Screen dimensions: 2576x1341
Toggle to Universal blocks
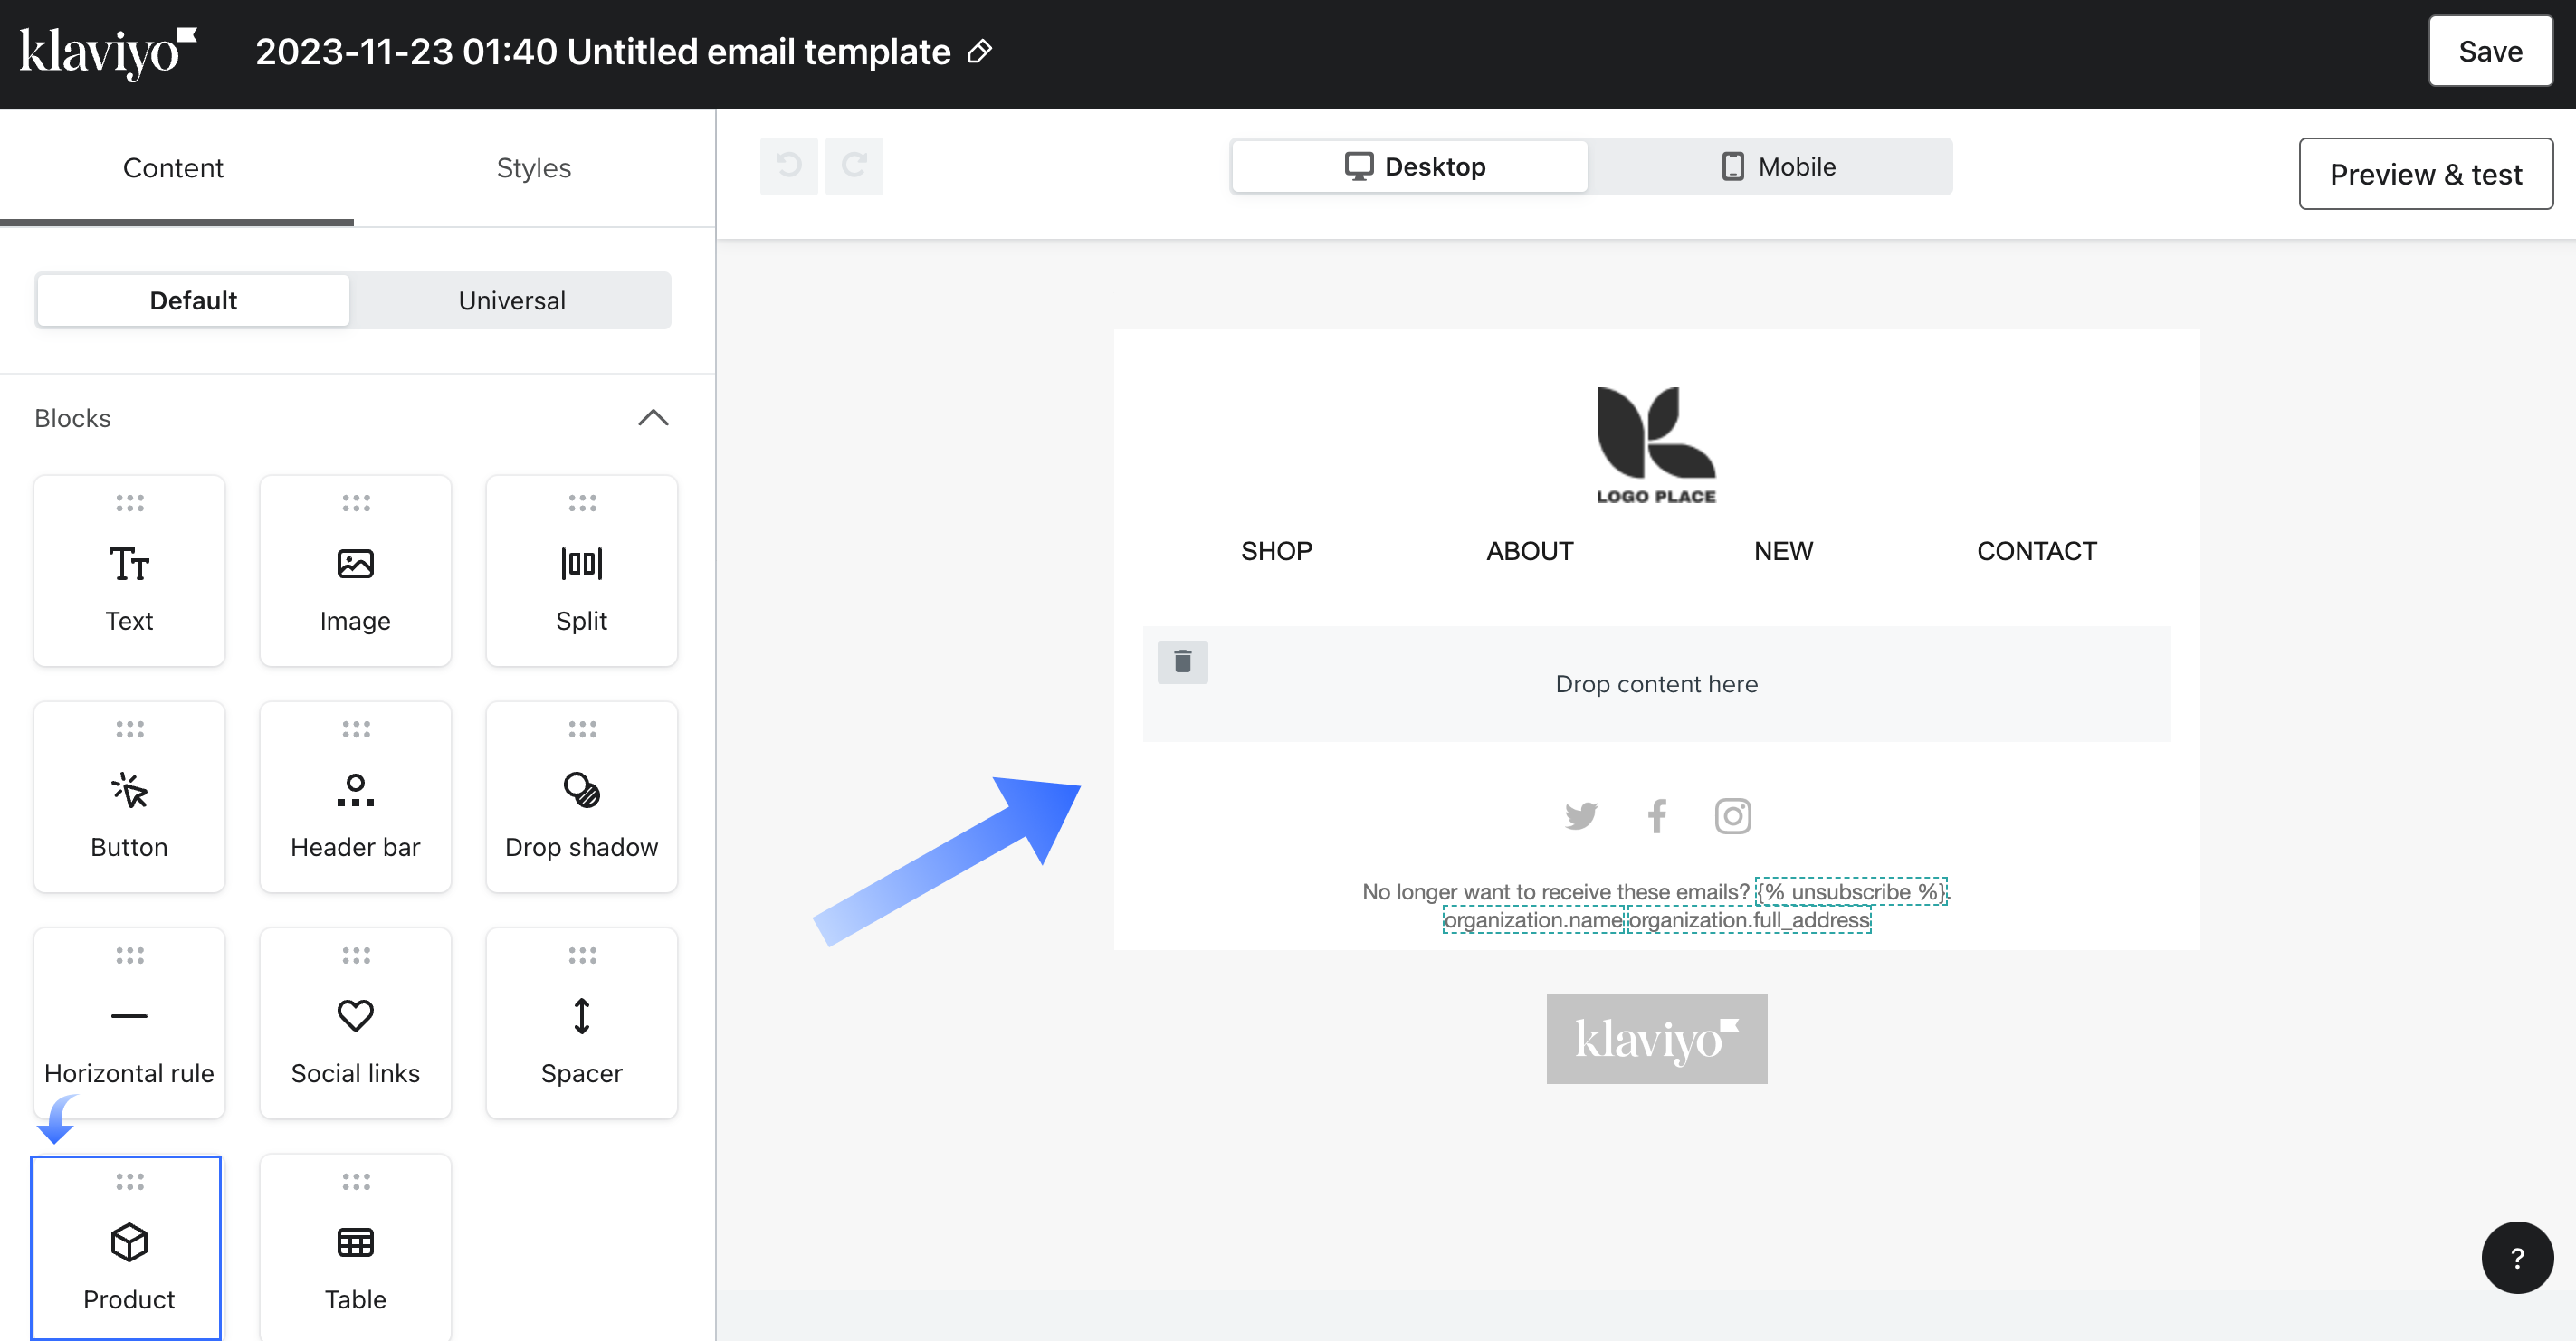click(x=511, y=300)
